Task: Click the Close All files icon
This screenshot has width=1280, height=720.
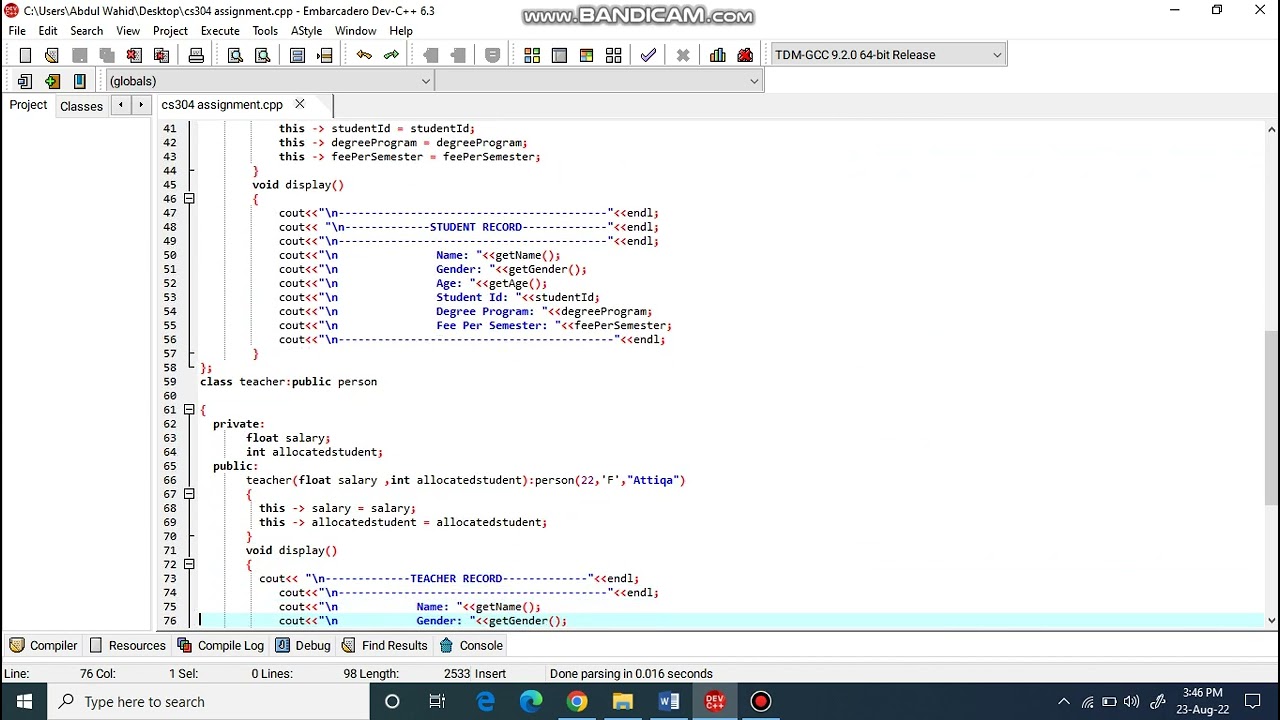Action: click(x=161, y=55)
